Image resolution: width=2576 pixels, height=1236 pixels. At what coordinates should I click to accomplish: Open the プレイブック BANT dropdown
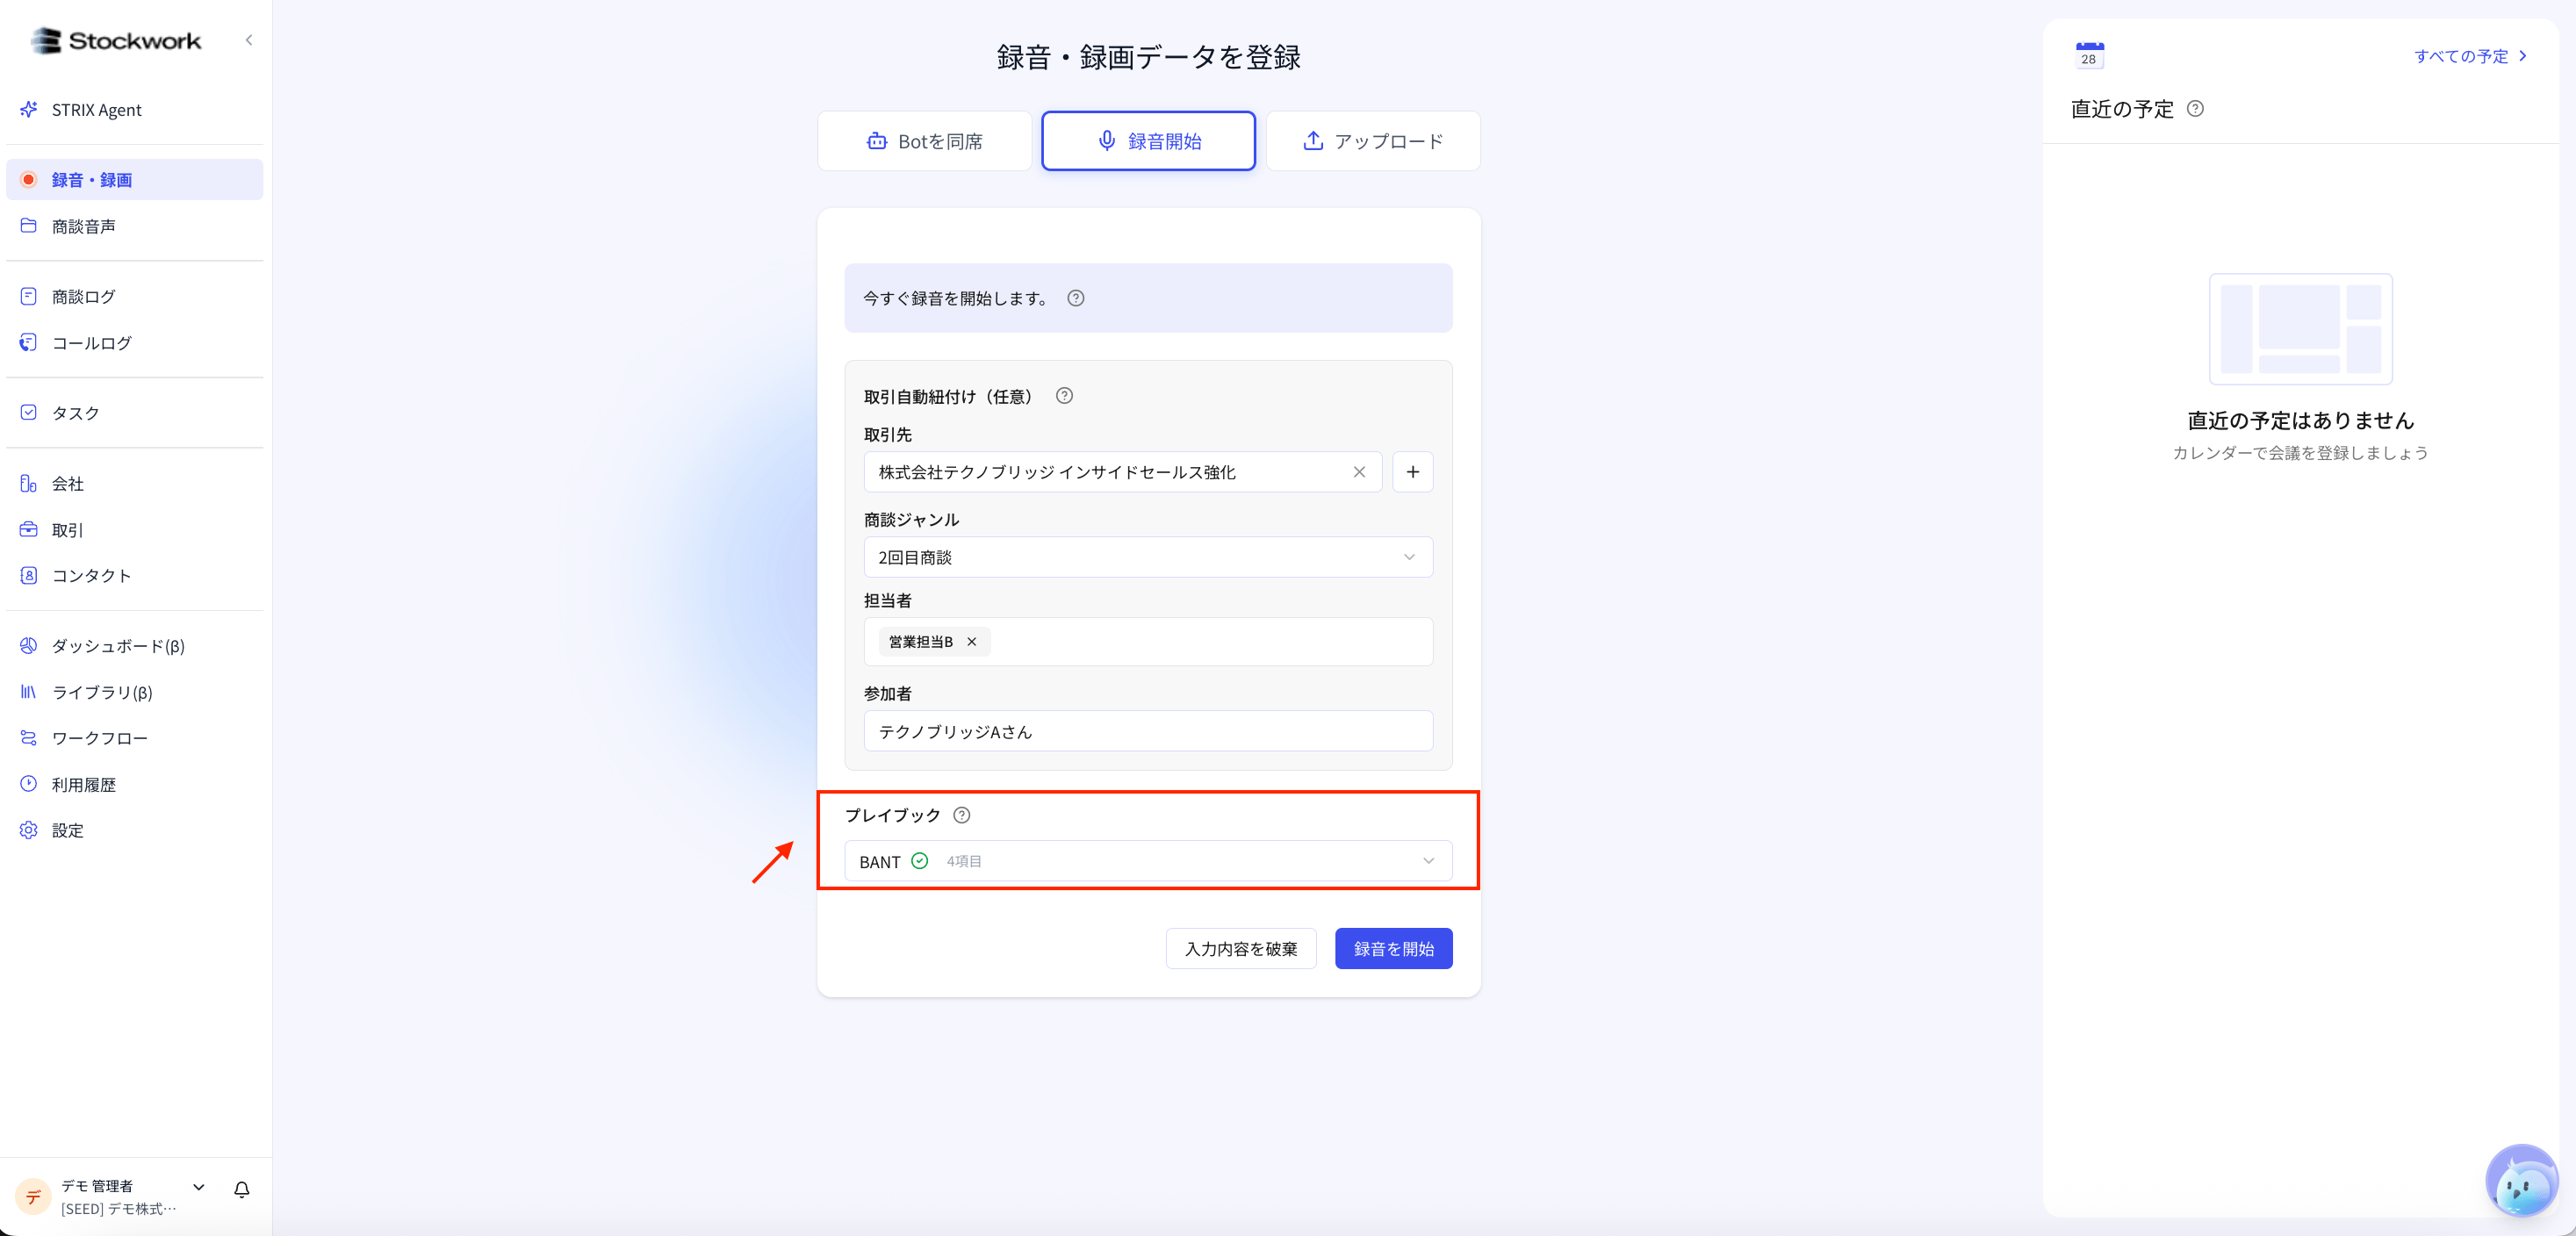pos(1148,861)
